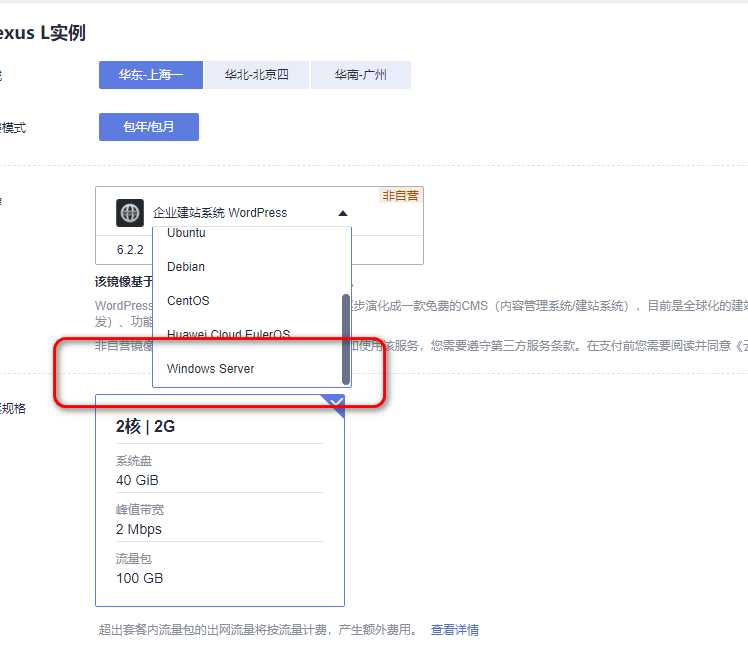
Task: Collapse the image dropdown with up arrow
Action: click(x=343, y=213)
